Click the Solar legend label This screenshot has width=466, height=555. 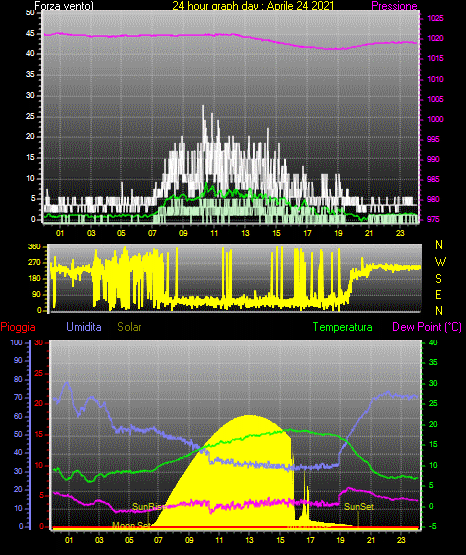pyautogui.click(x=129, y=327)
